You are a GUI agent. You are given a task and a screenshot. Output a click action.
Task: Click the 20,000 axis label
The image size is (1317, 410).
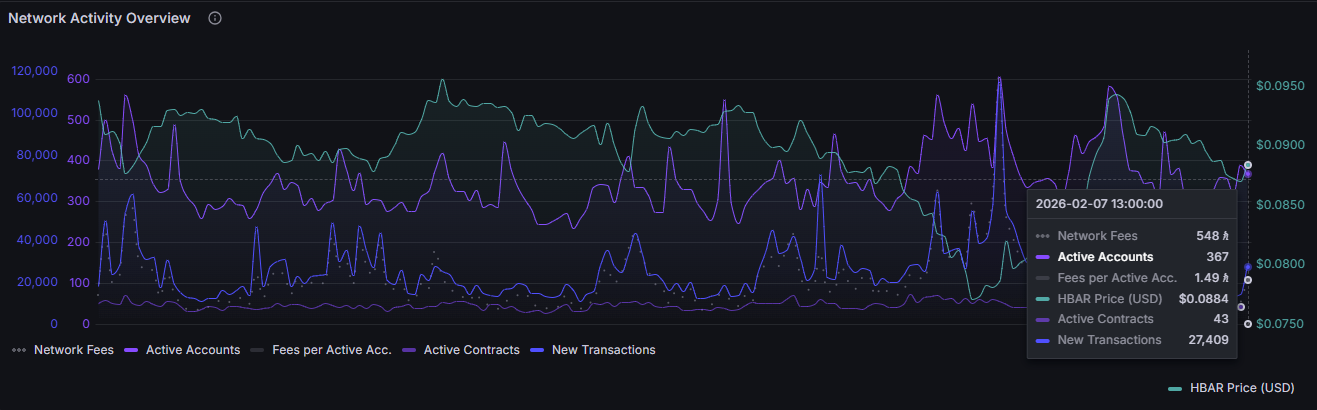(x=38, y=282)
